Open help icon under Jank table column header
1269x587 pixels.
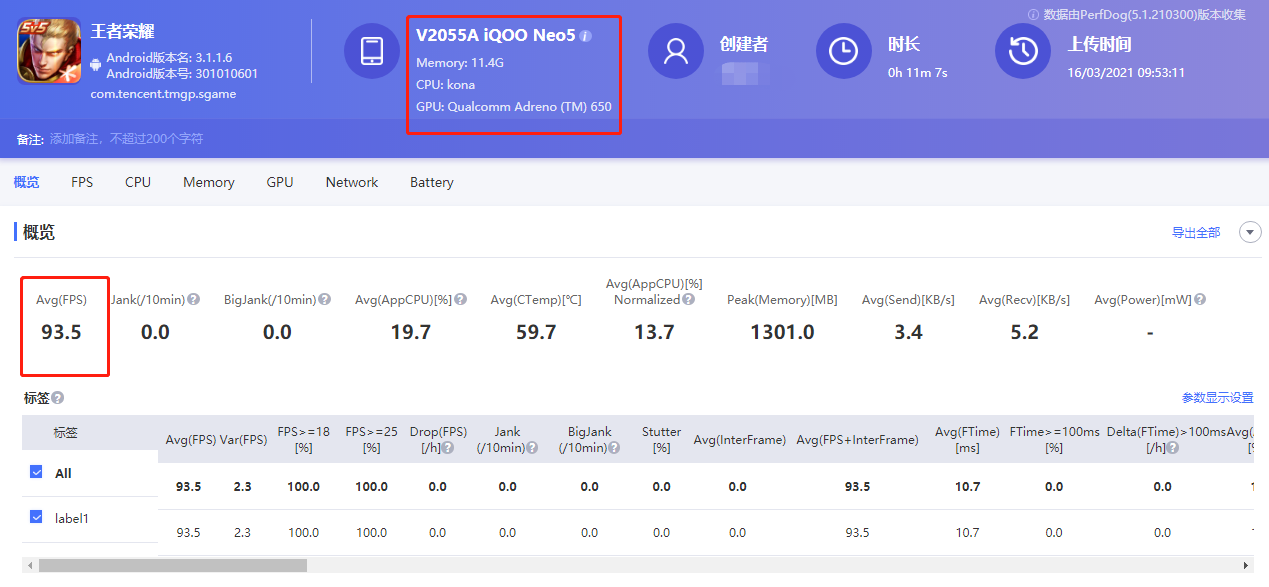531,448
